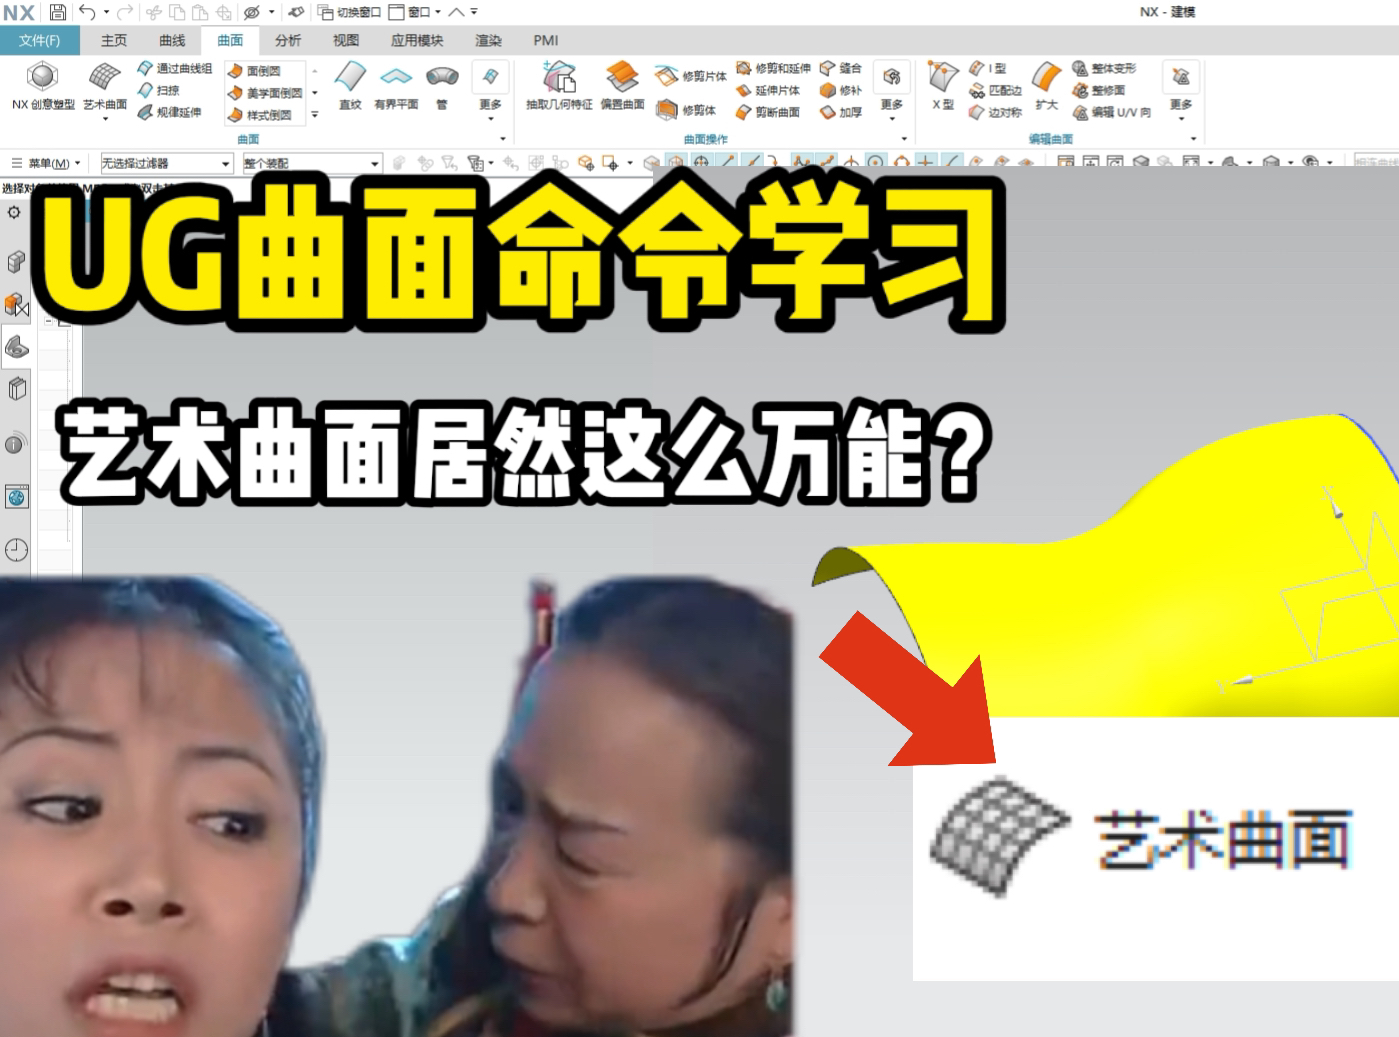1399x1037 pixels.
Task: Open the 曲面操作 group options arrow
Action: click(904, 139)
